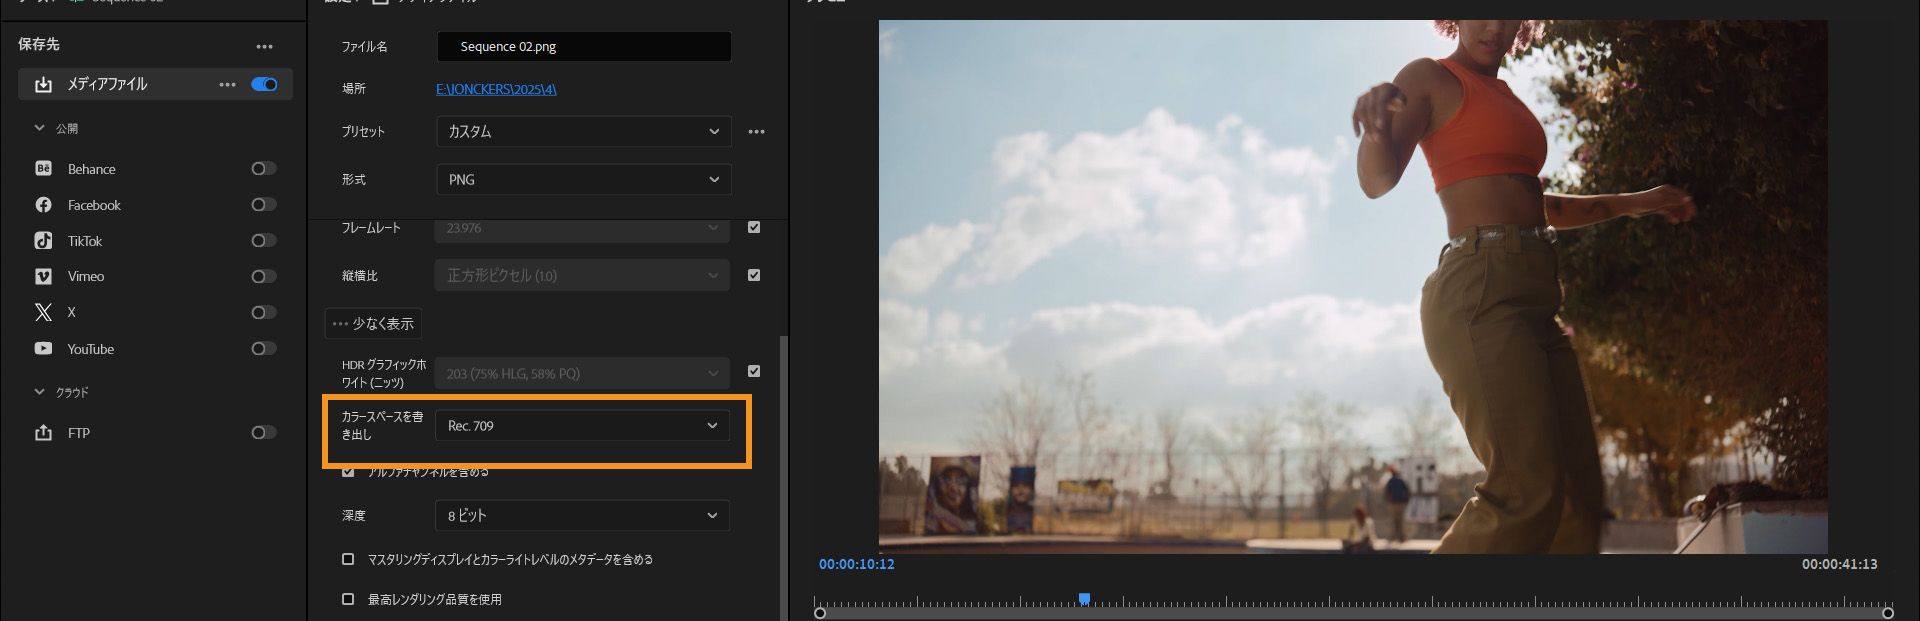Click the duration timecode 00:00:41:13
Viewport: 1920px width, 621px height.
[x=1840, y=564]
